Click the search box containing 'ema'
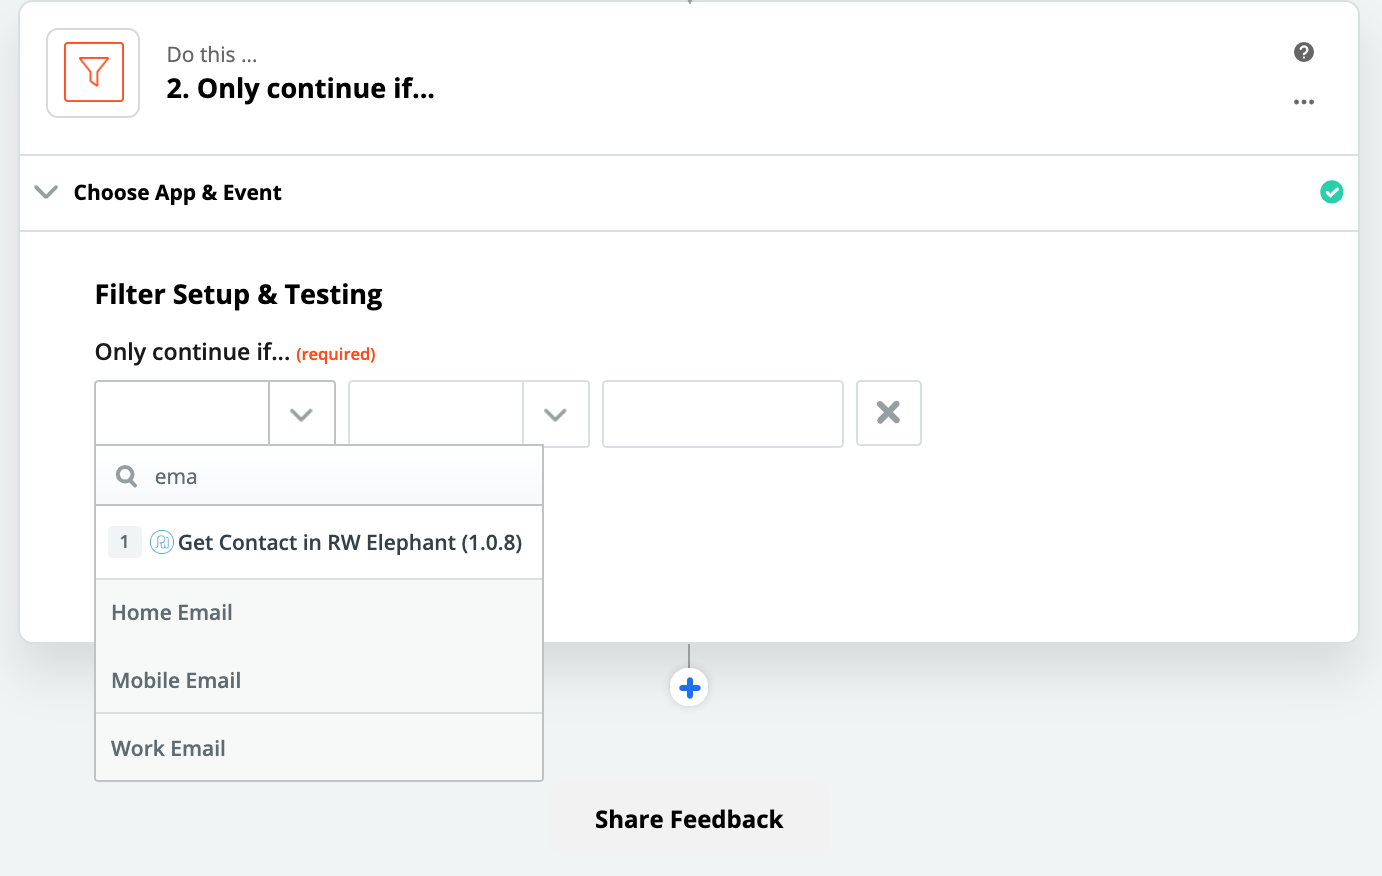The height and width of the screenshot is (876, 1382). click(319, 476)
